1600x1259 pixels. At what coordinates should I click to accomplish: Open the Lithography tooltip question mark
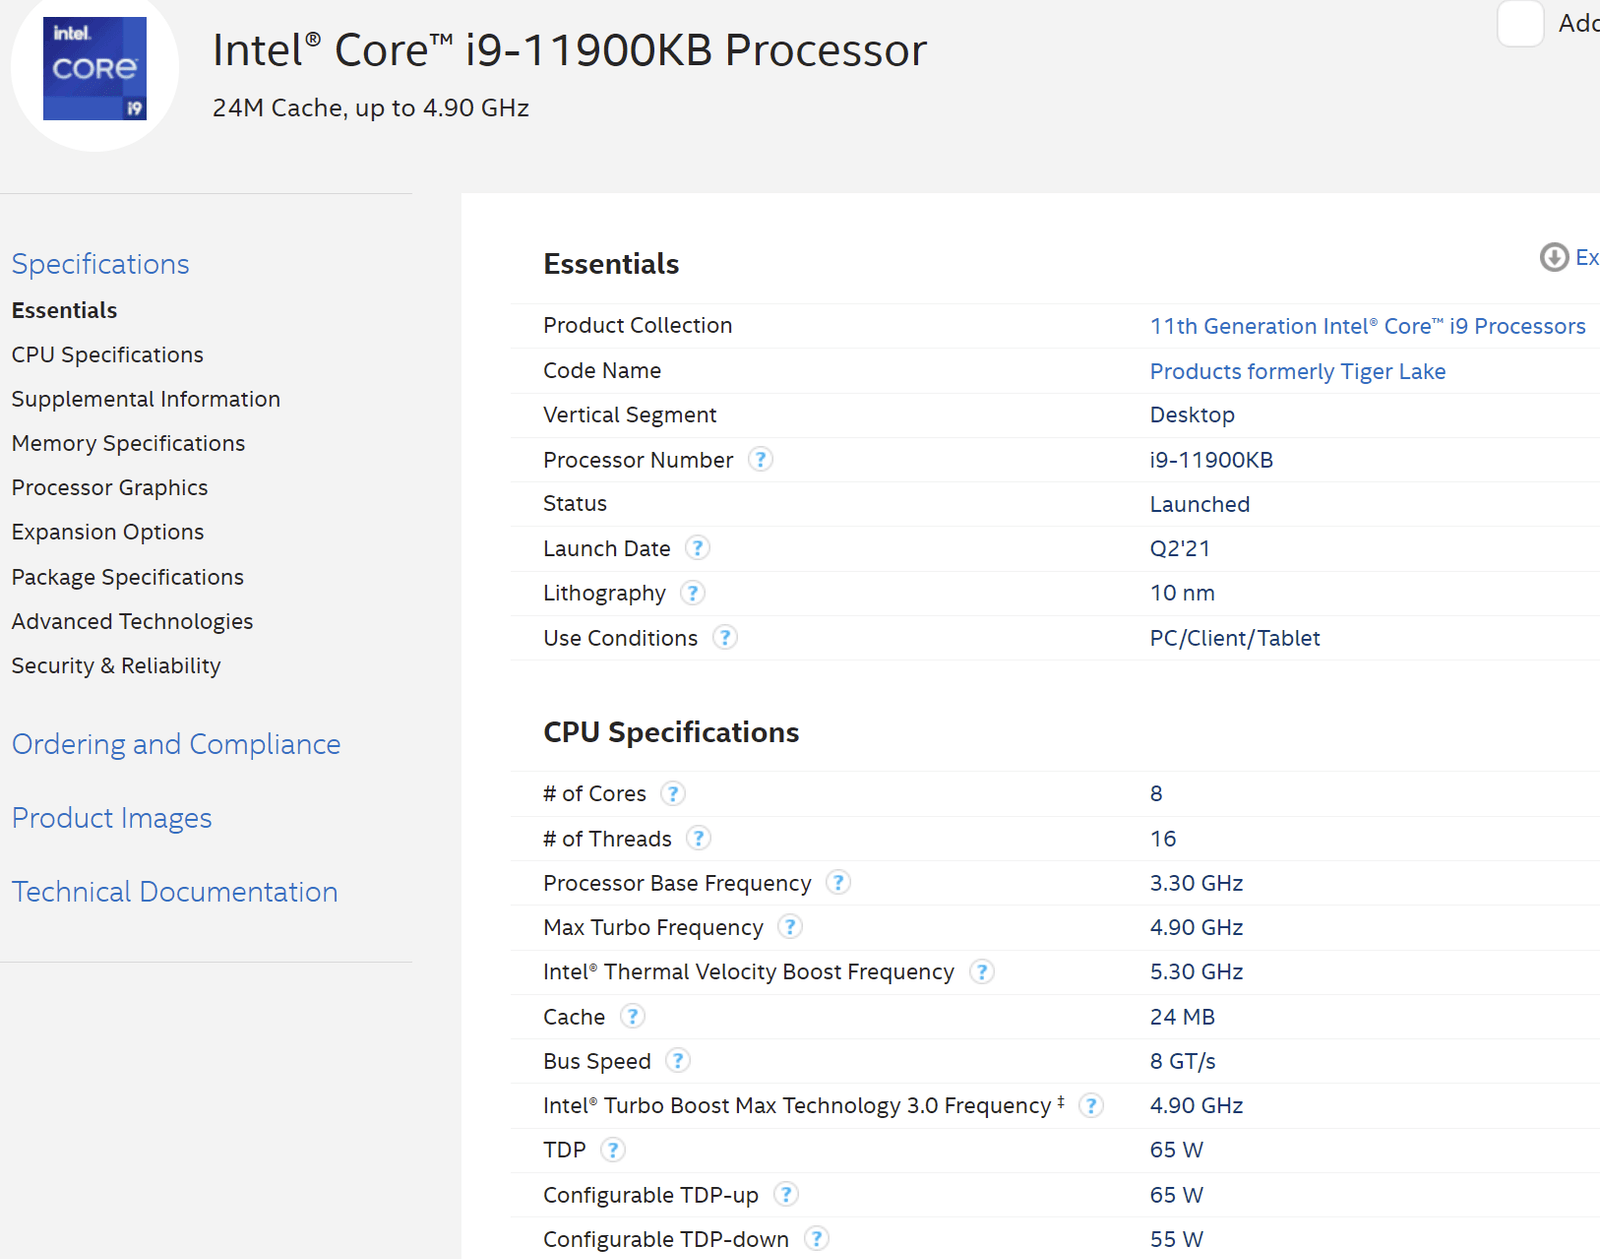pos(693,593)
